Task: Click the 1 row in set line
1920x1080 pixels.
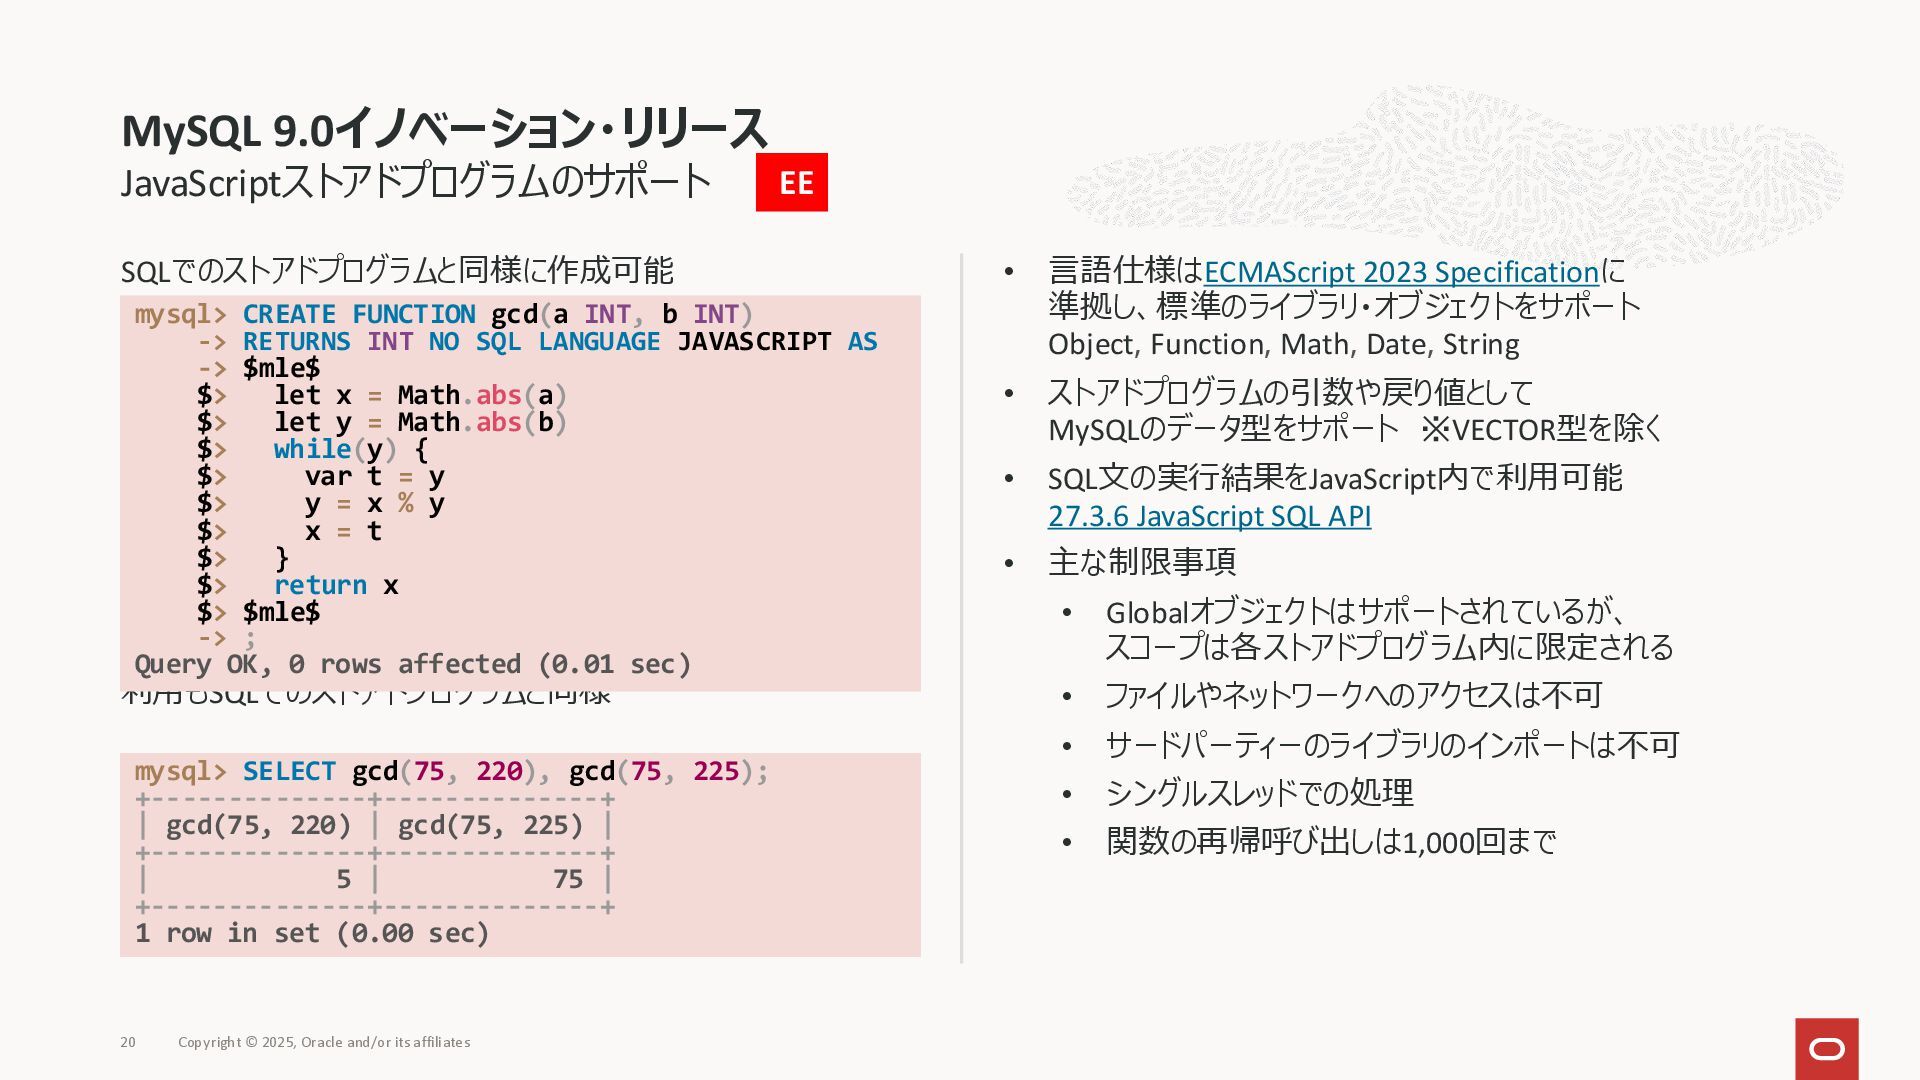Action: coord(312,933)
